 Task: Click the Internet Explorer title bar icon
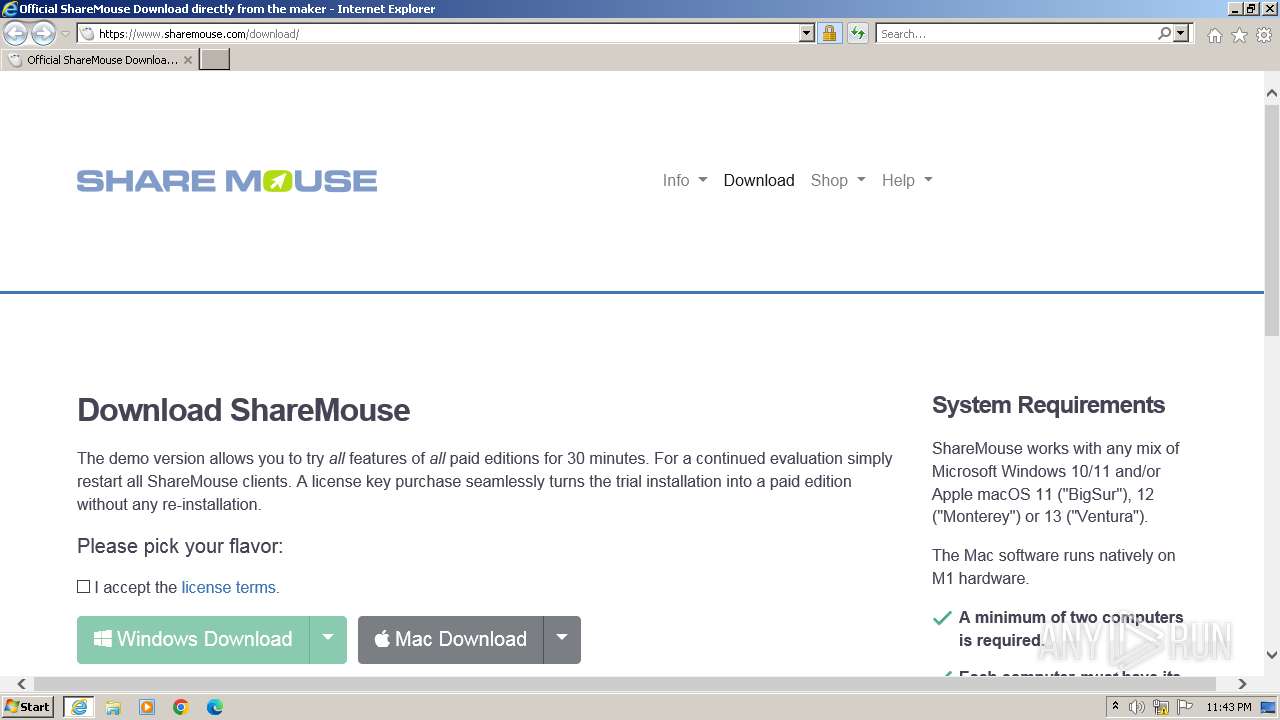point(9,9)
